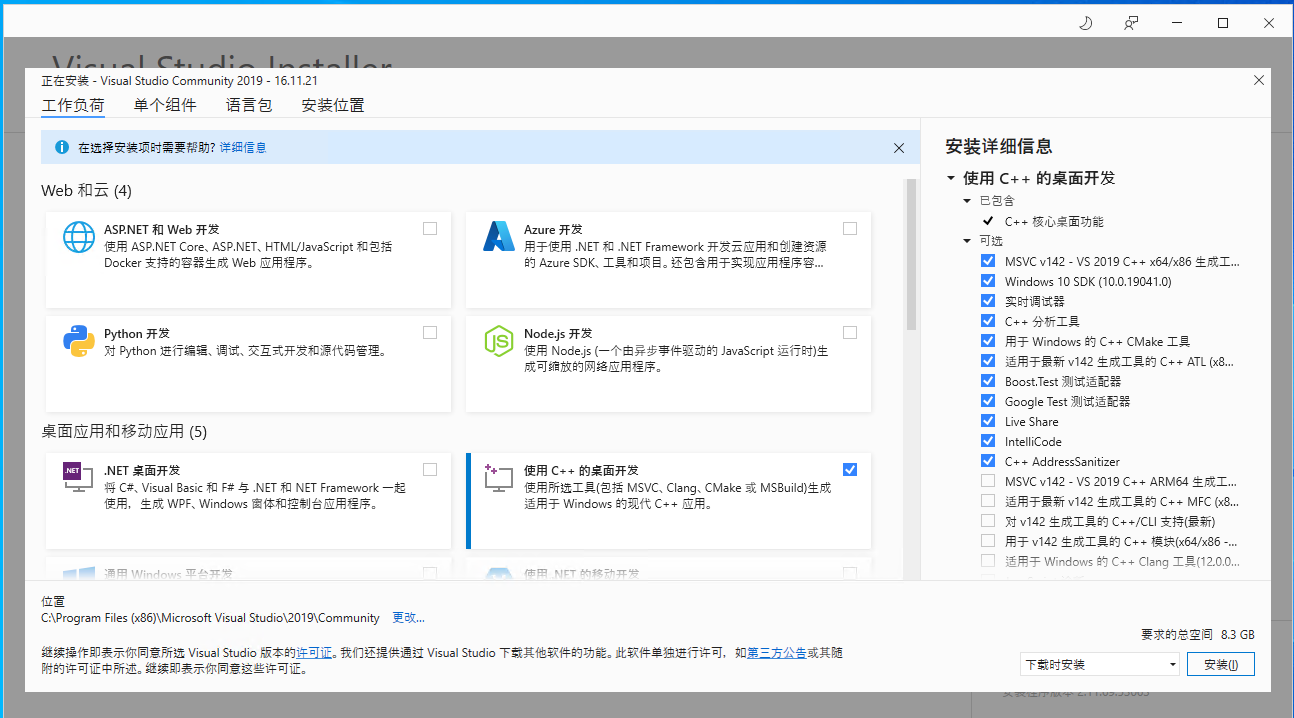
Task: Check the ASP.NET 和 Web 开发 workload
Action: pos(430,228)
